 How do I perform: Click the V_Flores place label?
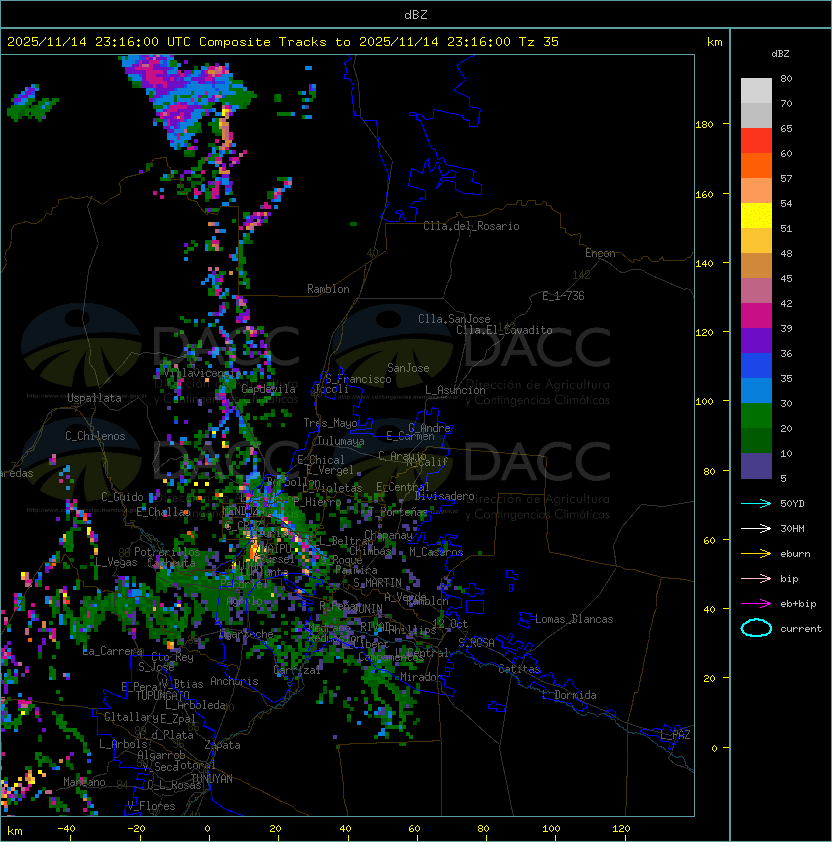click(x=151, y=806)
